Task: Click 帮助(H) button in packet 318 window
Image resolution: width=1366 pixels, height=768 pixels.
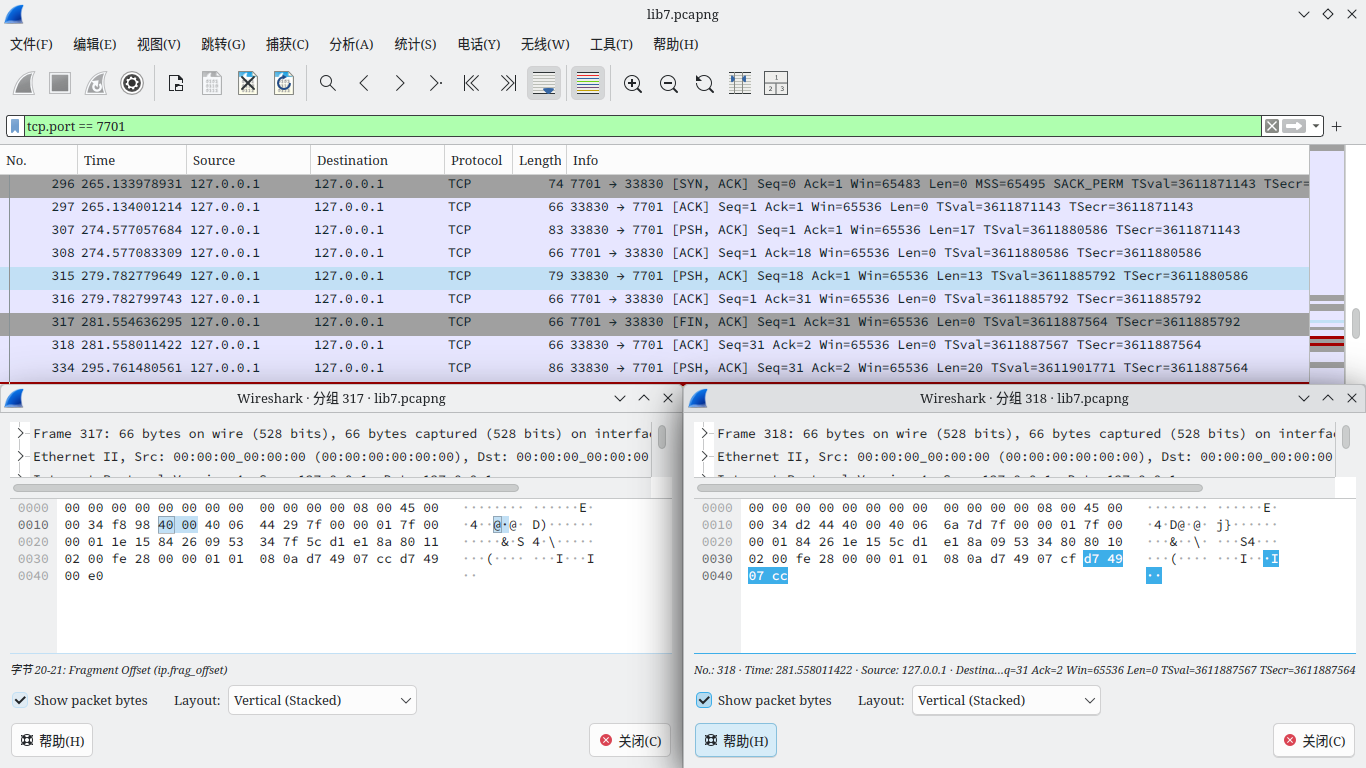Action: point(735,741)
